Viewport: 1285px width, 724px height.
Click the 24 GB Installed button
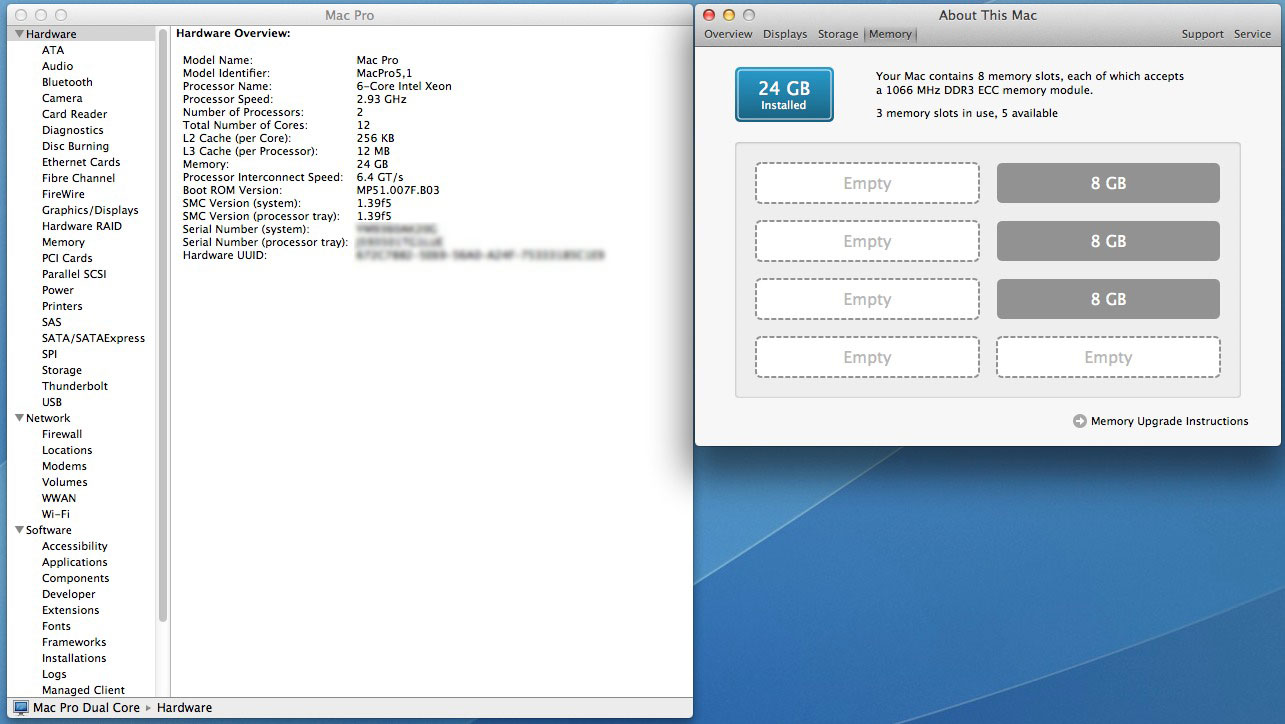click(784, 95)
